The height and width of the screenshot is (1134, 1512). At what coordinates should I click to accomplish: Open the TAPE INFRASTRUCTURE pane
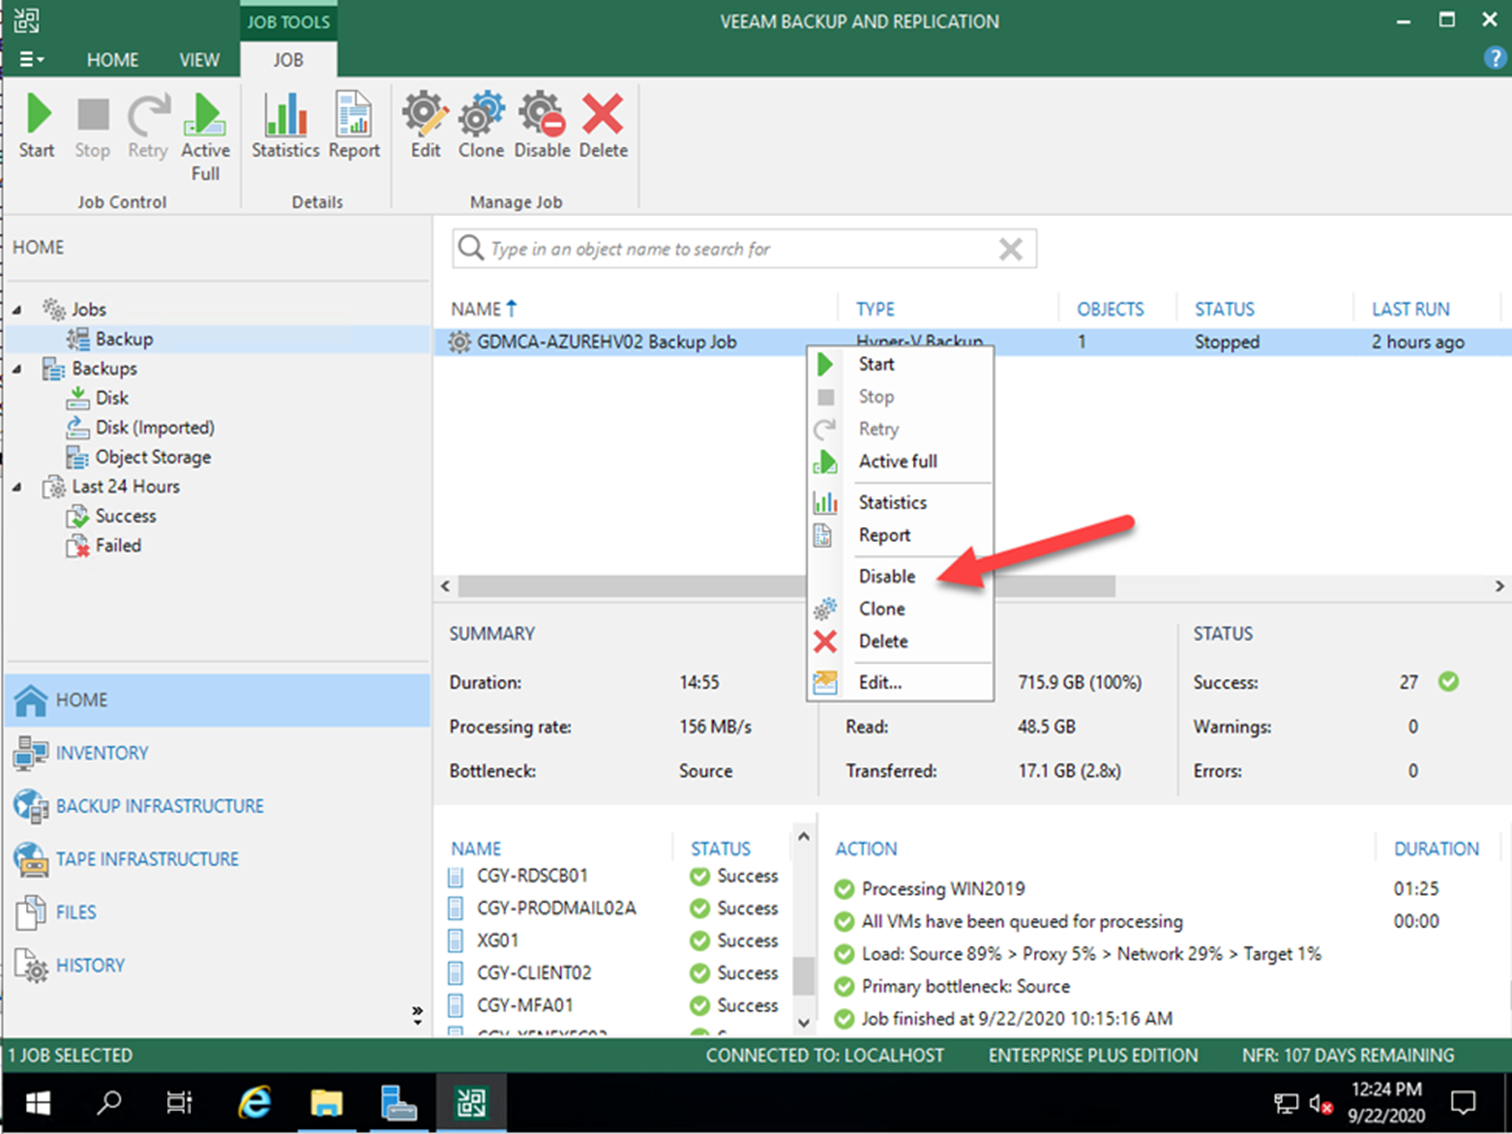coord(217,859)
